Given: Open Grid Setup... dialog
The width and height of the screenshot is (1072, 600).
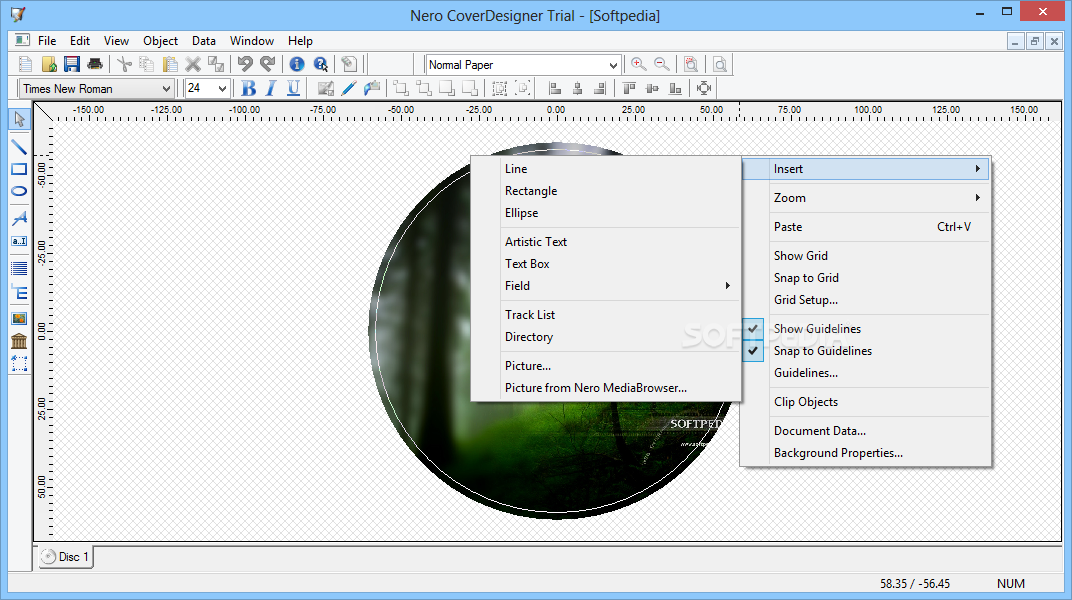Looking at the screenshot, I should point(866,299).
